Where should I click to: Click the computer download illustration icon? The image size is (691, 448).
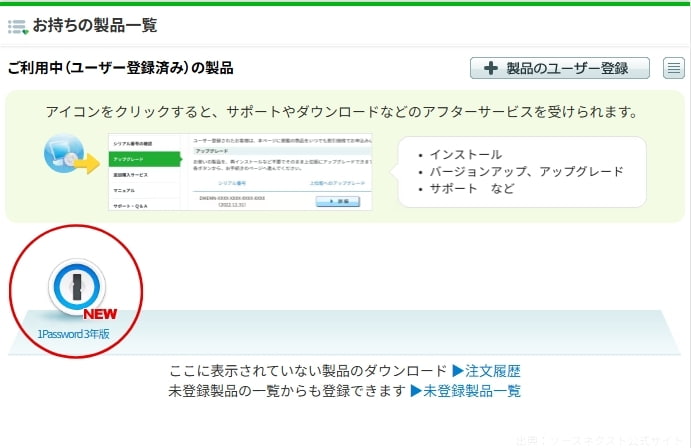pyautogui.click(x=71, y=154)
